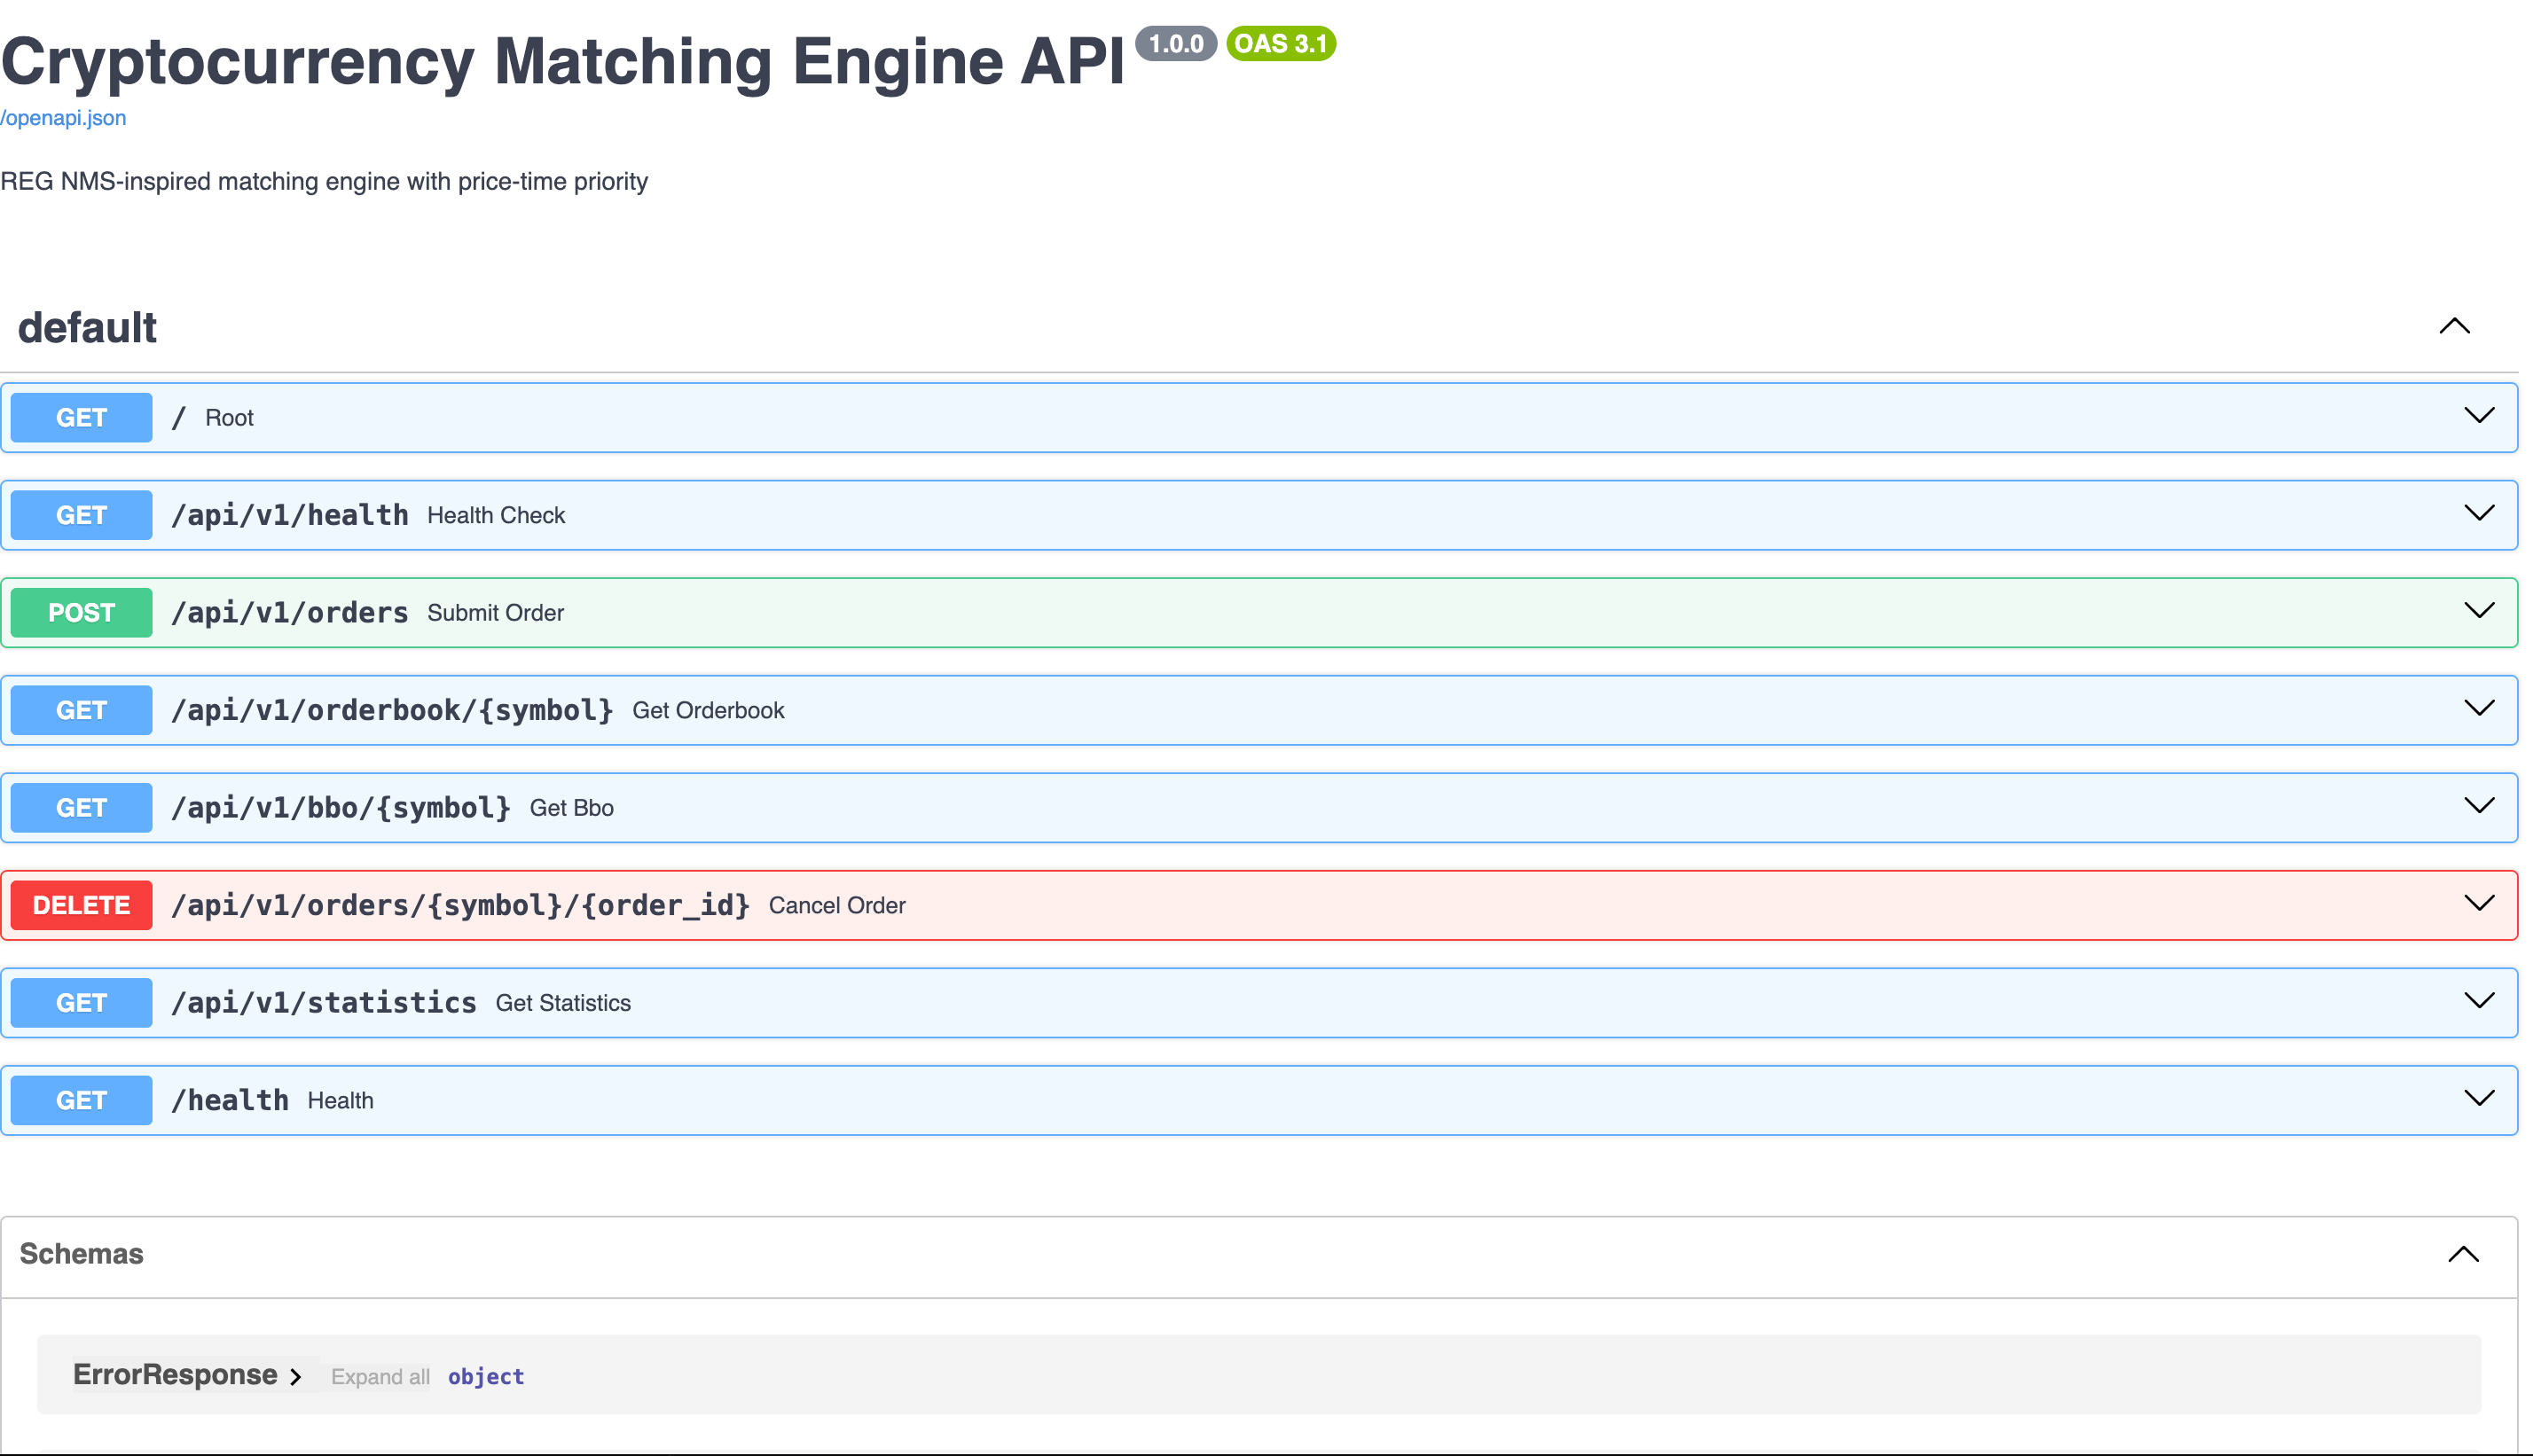Click the Get Bbo summary text
Screen dimensions: 2533x1456
(572, 808)
